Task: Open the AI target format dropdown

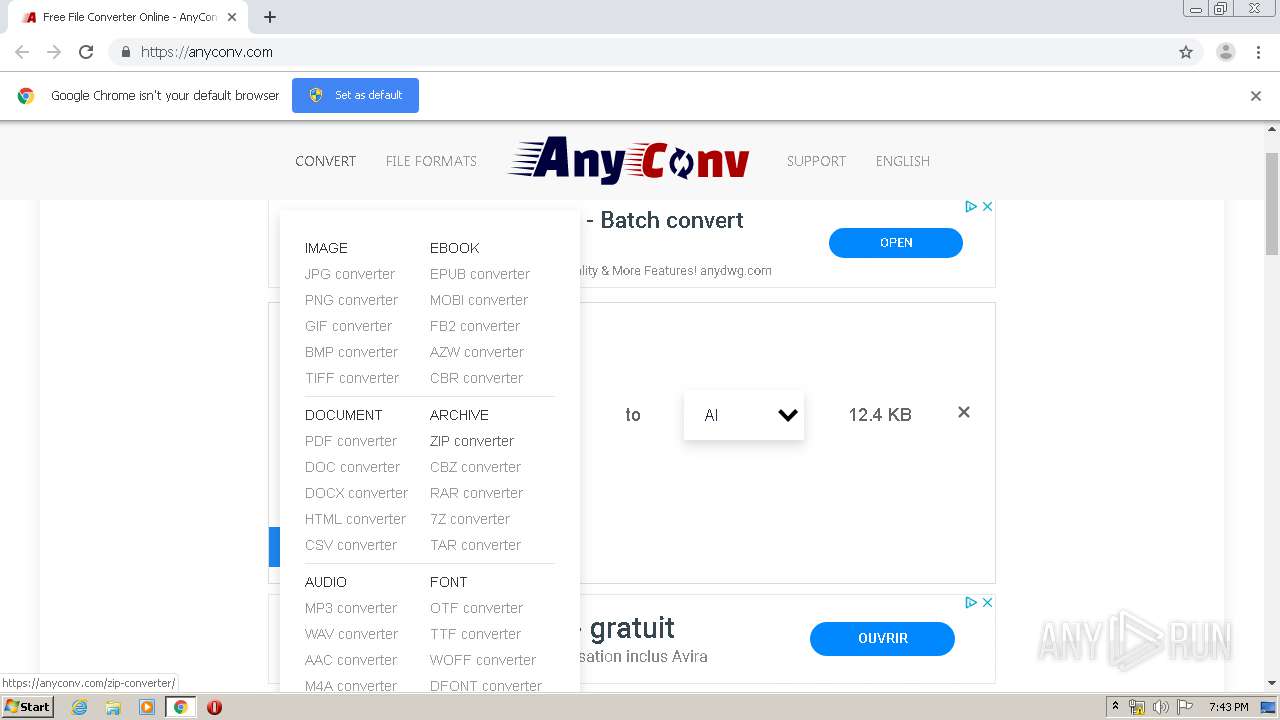Action: tap(744, 415)
